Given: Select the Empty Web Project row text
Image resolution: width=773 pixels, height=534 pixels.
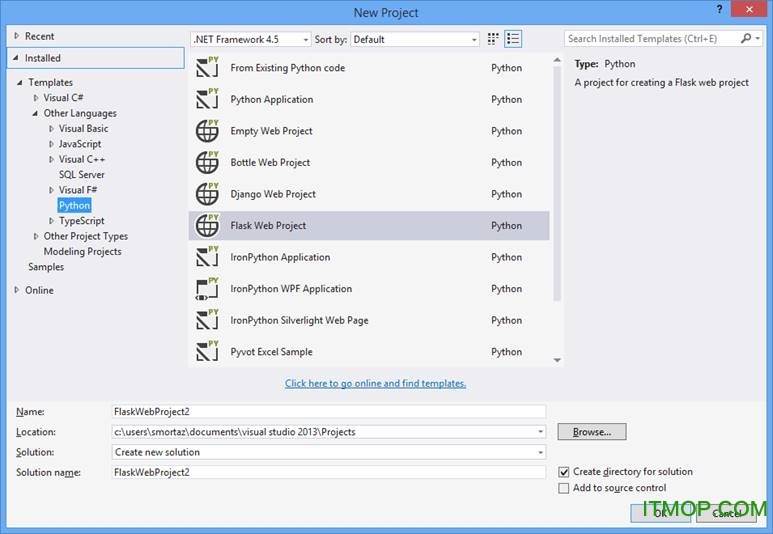Looking at the screenshot, I should coord(271,131).
